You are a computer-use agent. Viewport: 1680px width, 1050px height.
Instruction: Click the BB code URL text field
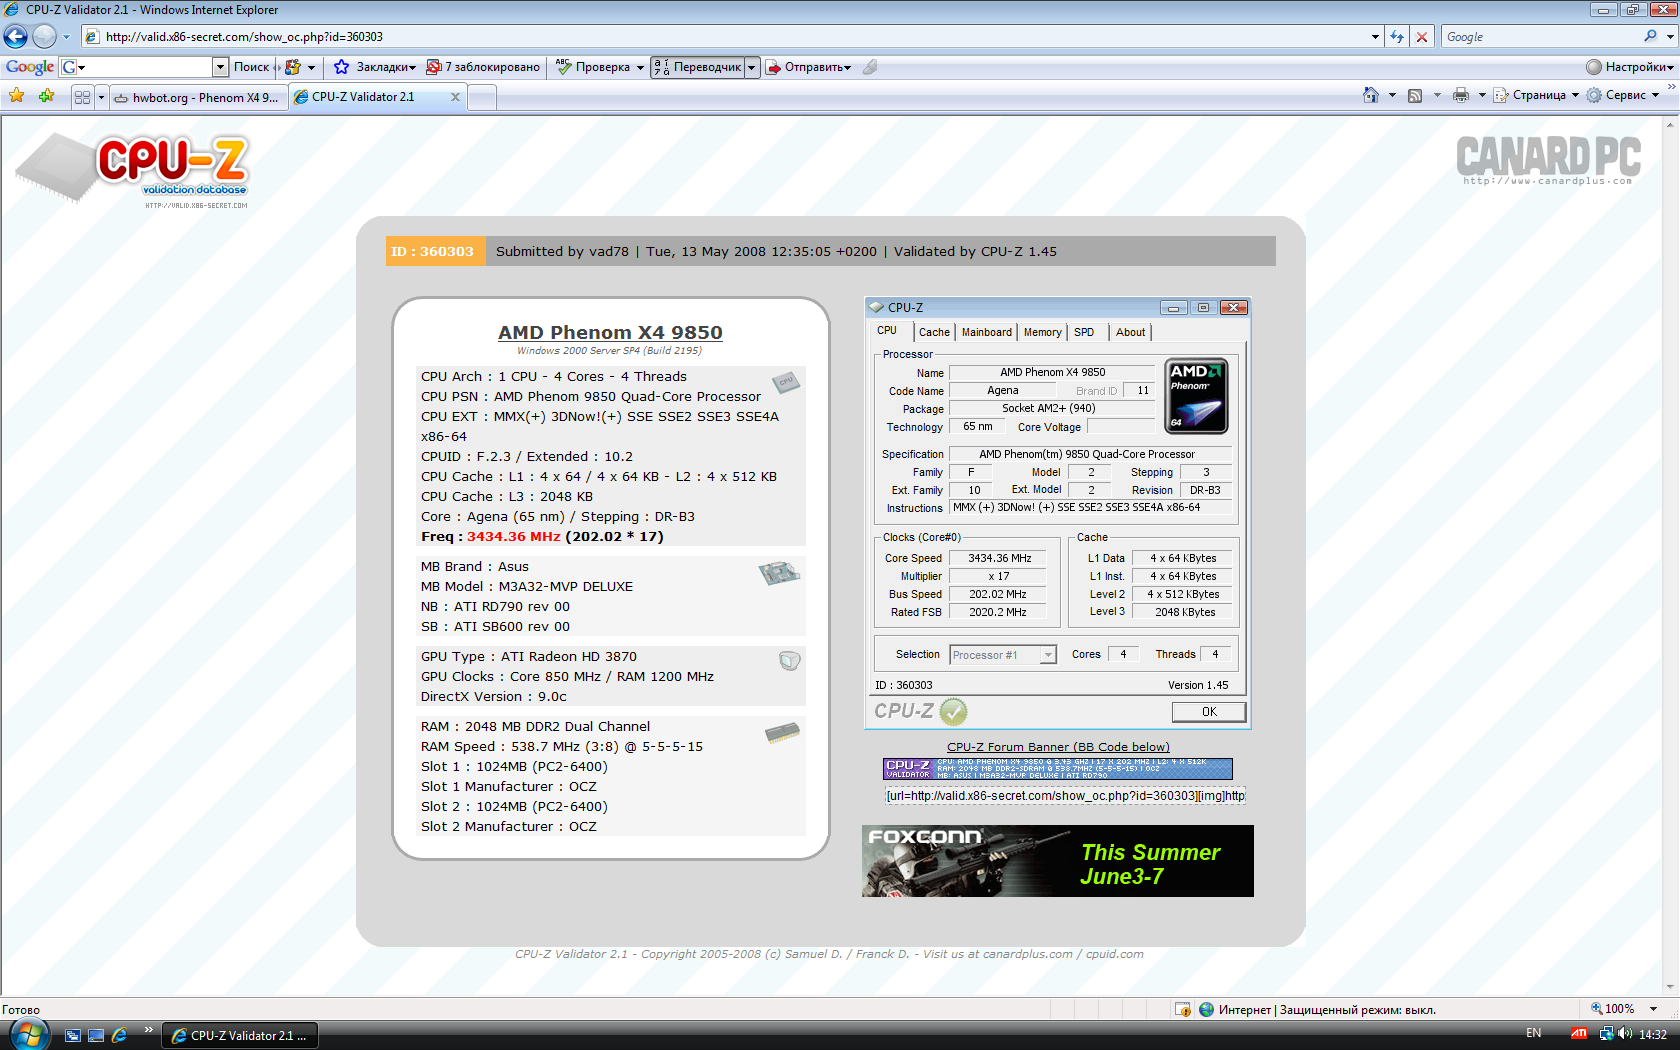click(x=1065, y=796)
